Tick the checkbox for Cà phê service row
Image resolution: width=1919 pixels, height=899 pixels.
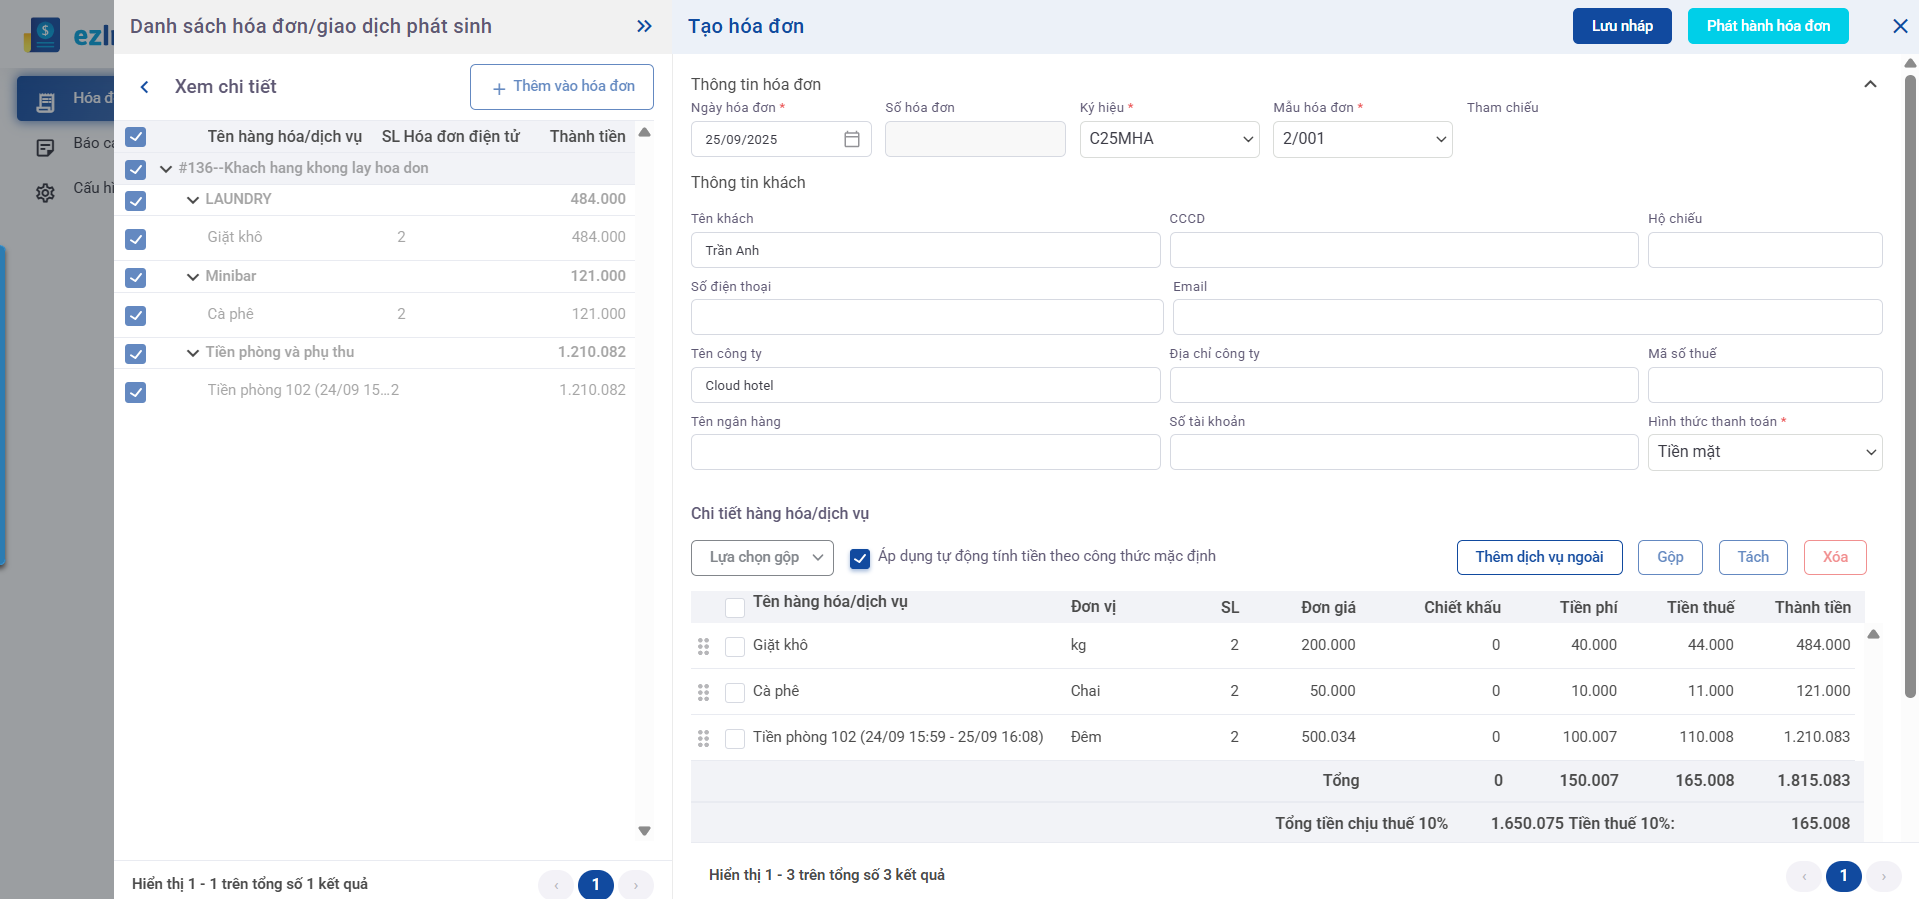click(x=735, y=692)
